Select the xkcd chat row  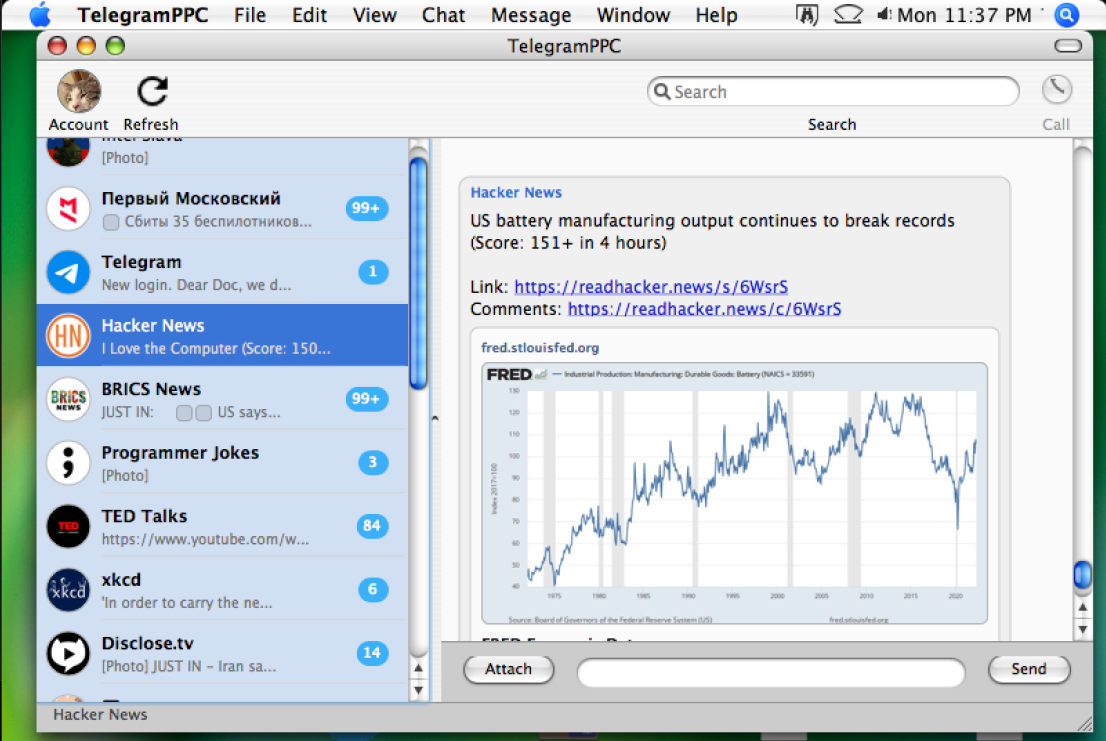223,589
